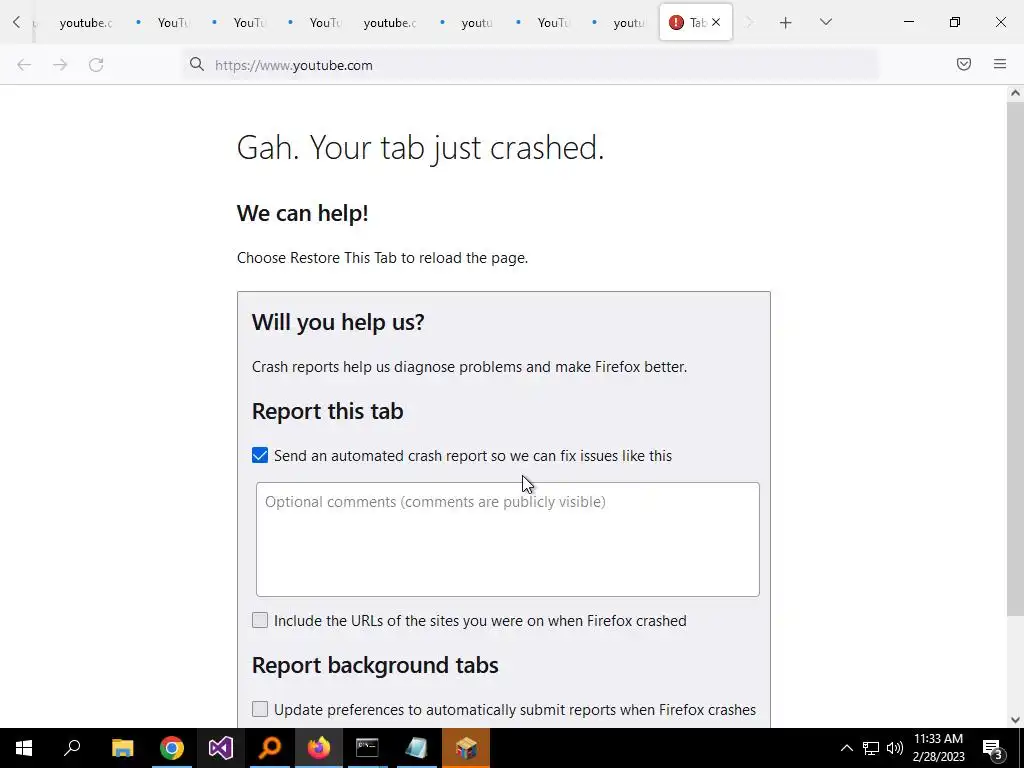Switch to Visual Studio in the taskbar
This screenshot has height=768, width=1024.
(x=221, y=748)
